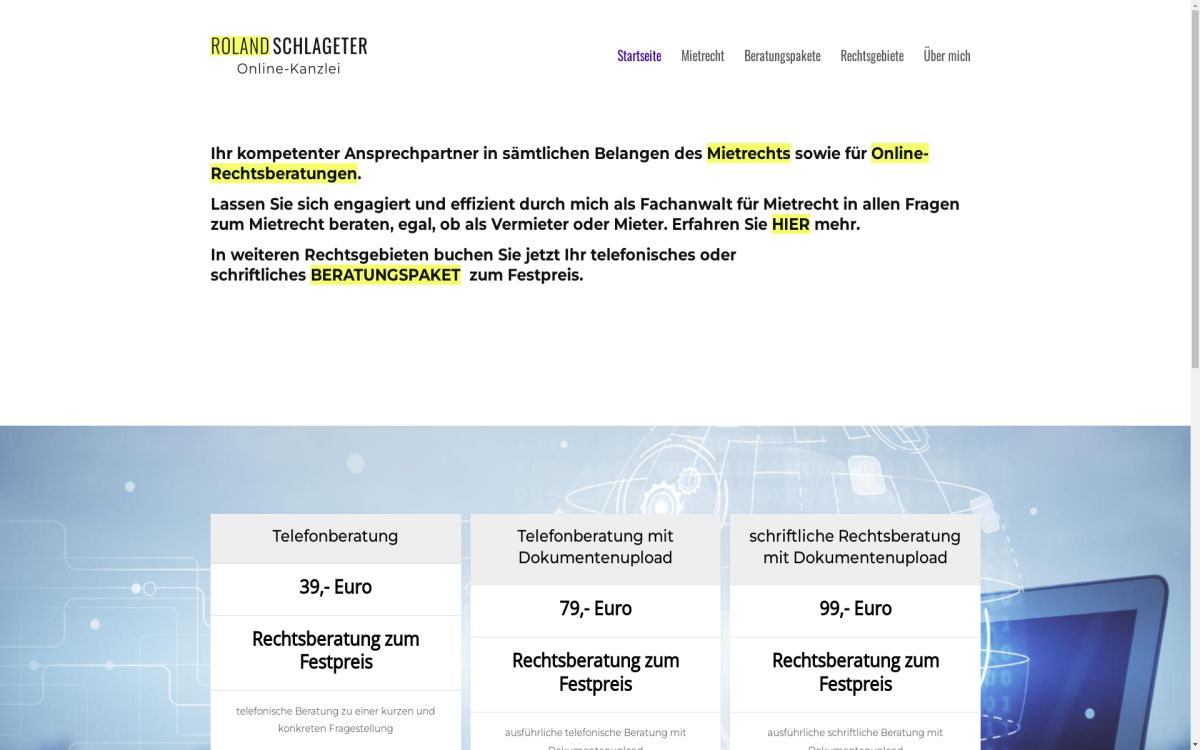Viewport: 1200px width, 750px height.
Task: Select schriftliche Rechtsberatung mit Dokumentenupload card
Action: click(855, 546)
